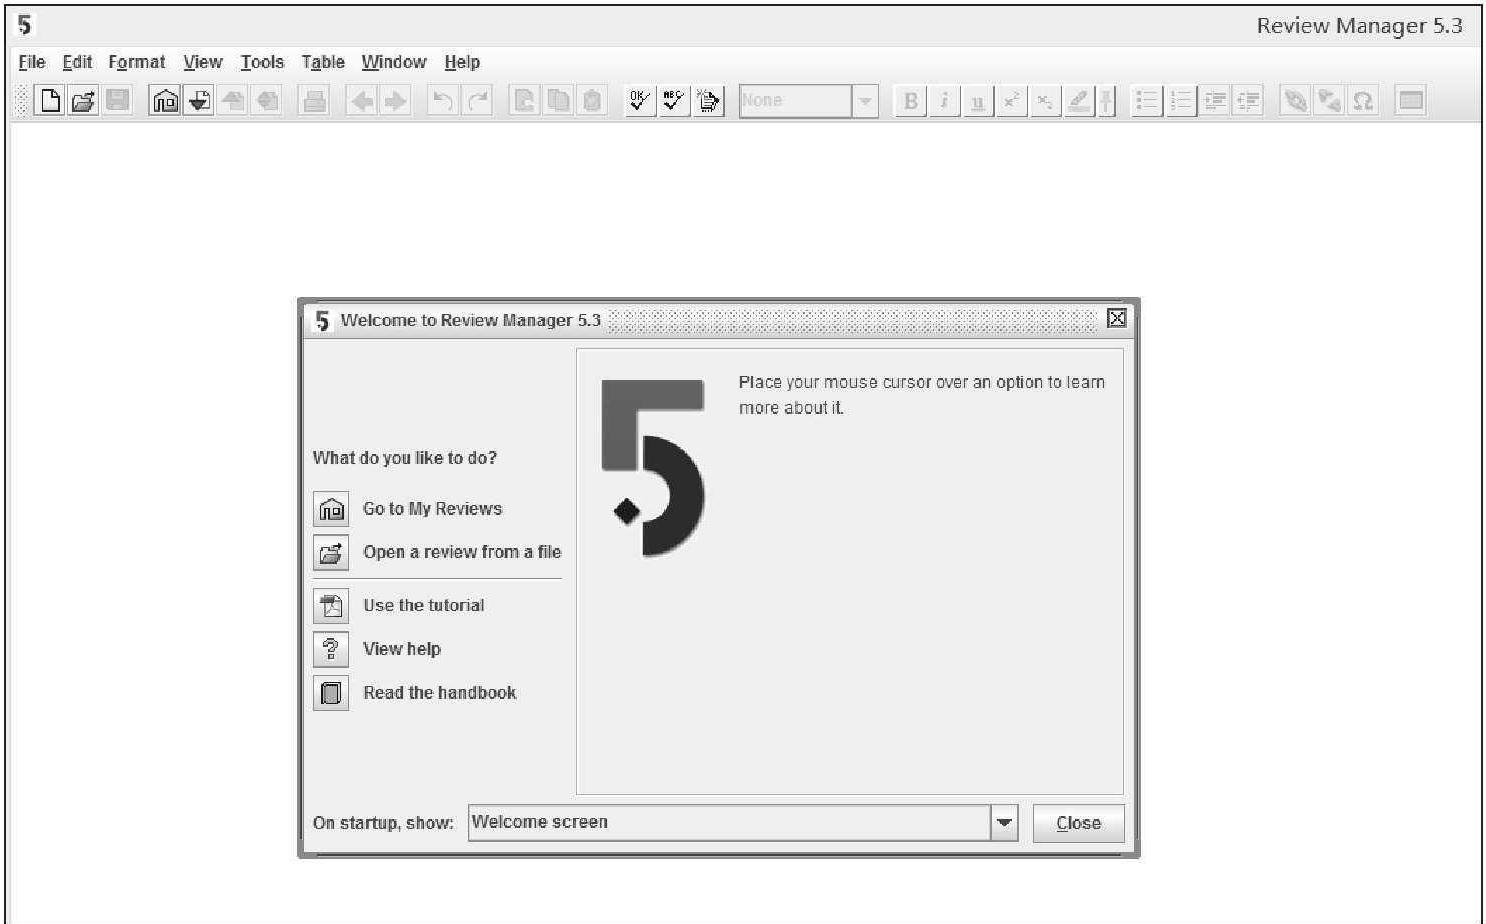Image resolution: width=1486 pixels, height=924 pixels.
Task: Click the Open a review from a file button
Action: pyautogui.click(x=331, y=552)
